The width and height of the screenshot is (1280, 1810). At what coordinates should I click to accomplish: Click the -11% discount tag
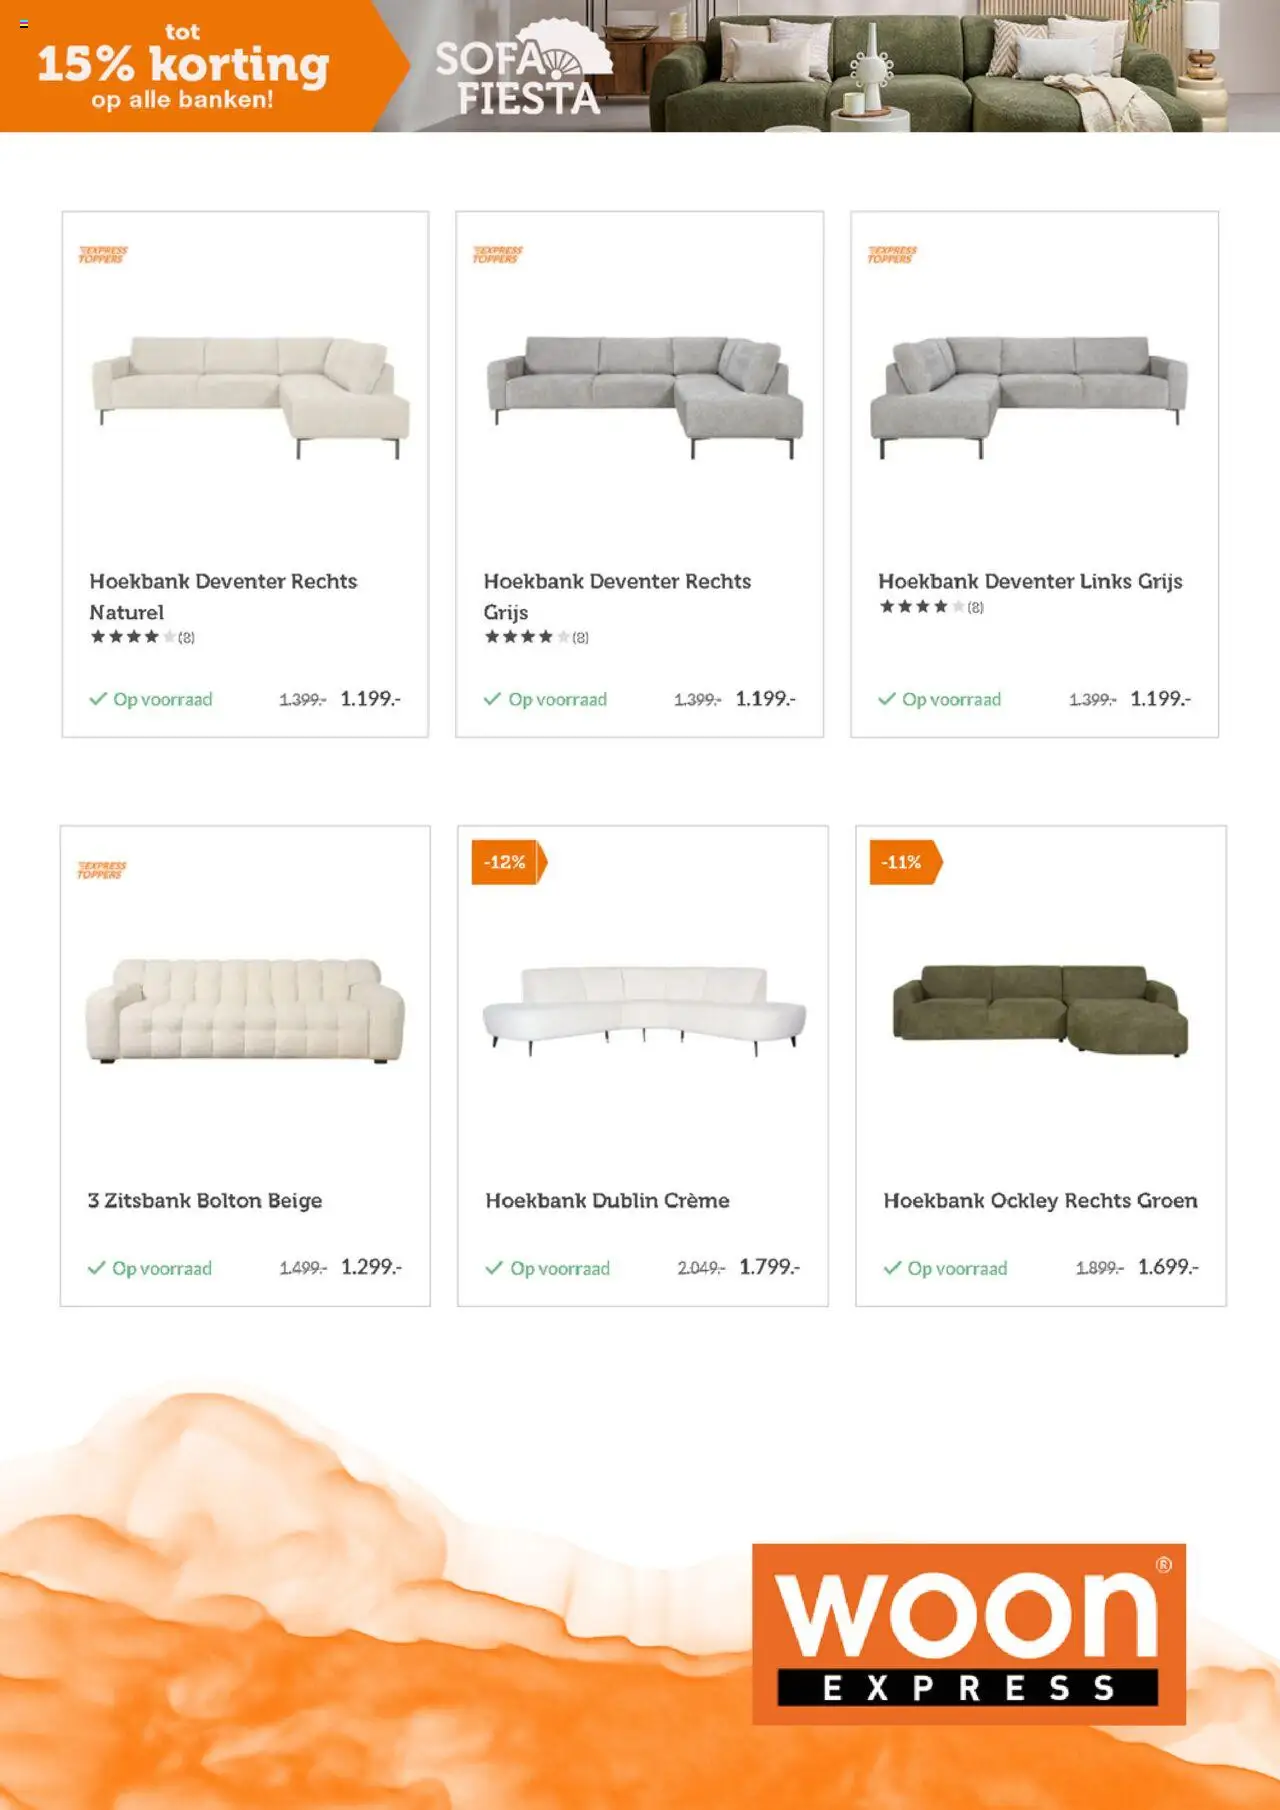[x=906, y=862]
